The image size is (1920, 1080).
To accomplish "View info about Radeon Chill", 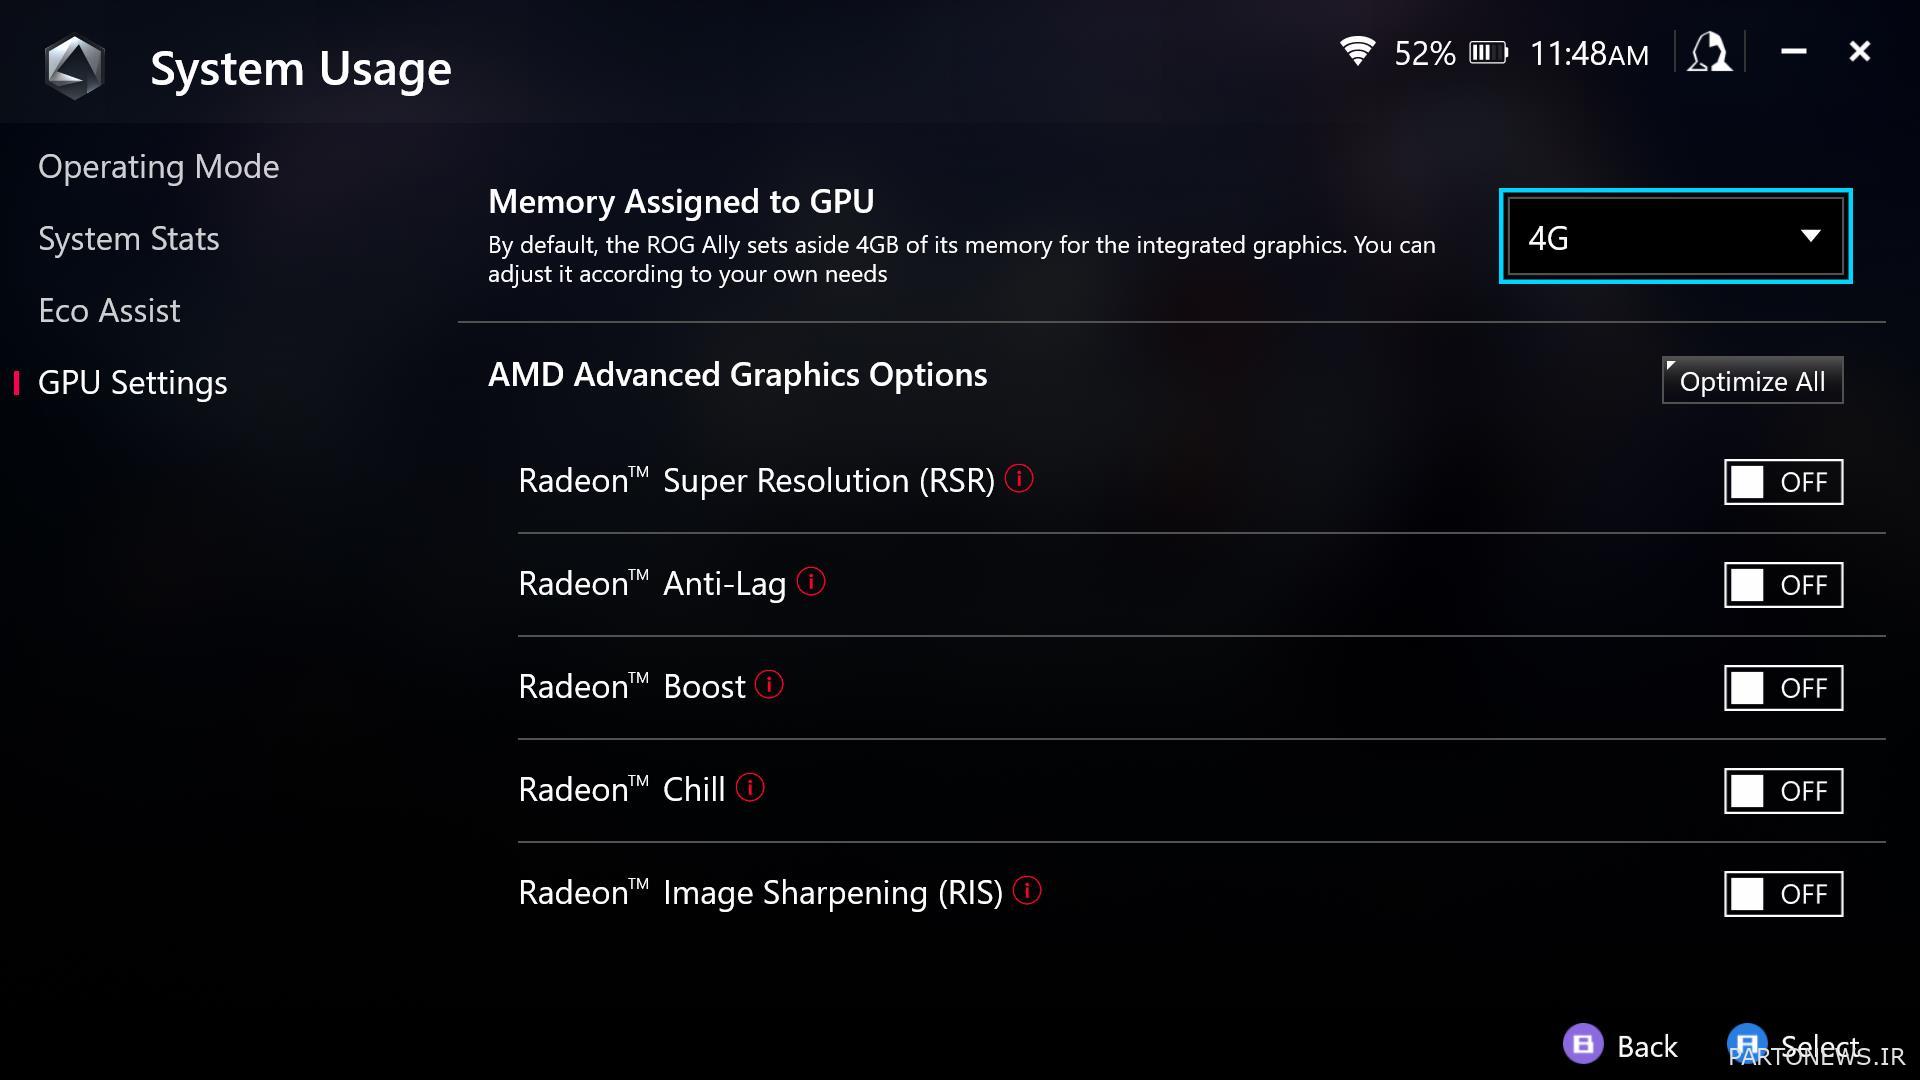I will coord(749,788).
